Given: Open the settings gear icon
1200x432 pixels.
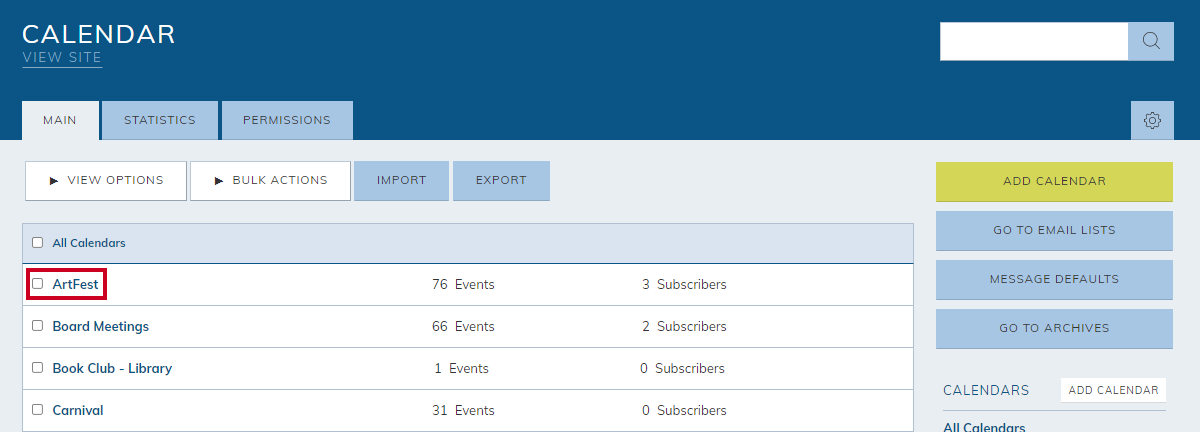Looking at the screenshot, I should point(1152,120).
